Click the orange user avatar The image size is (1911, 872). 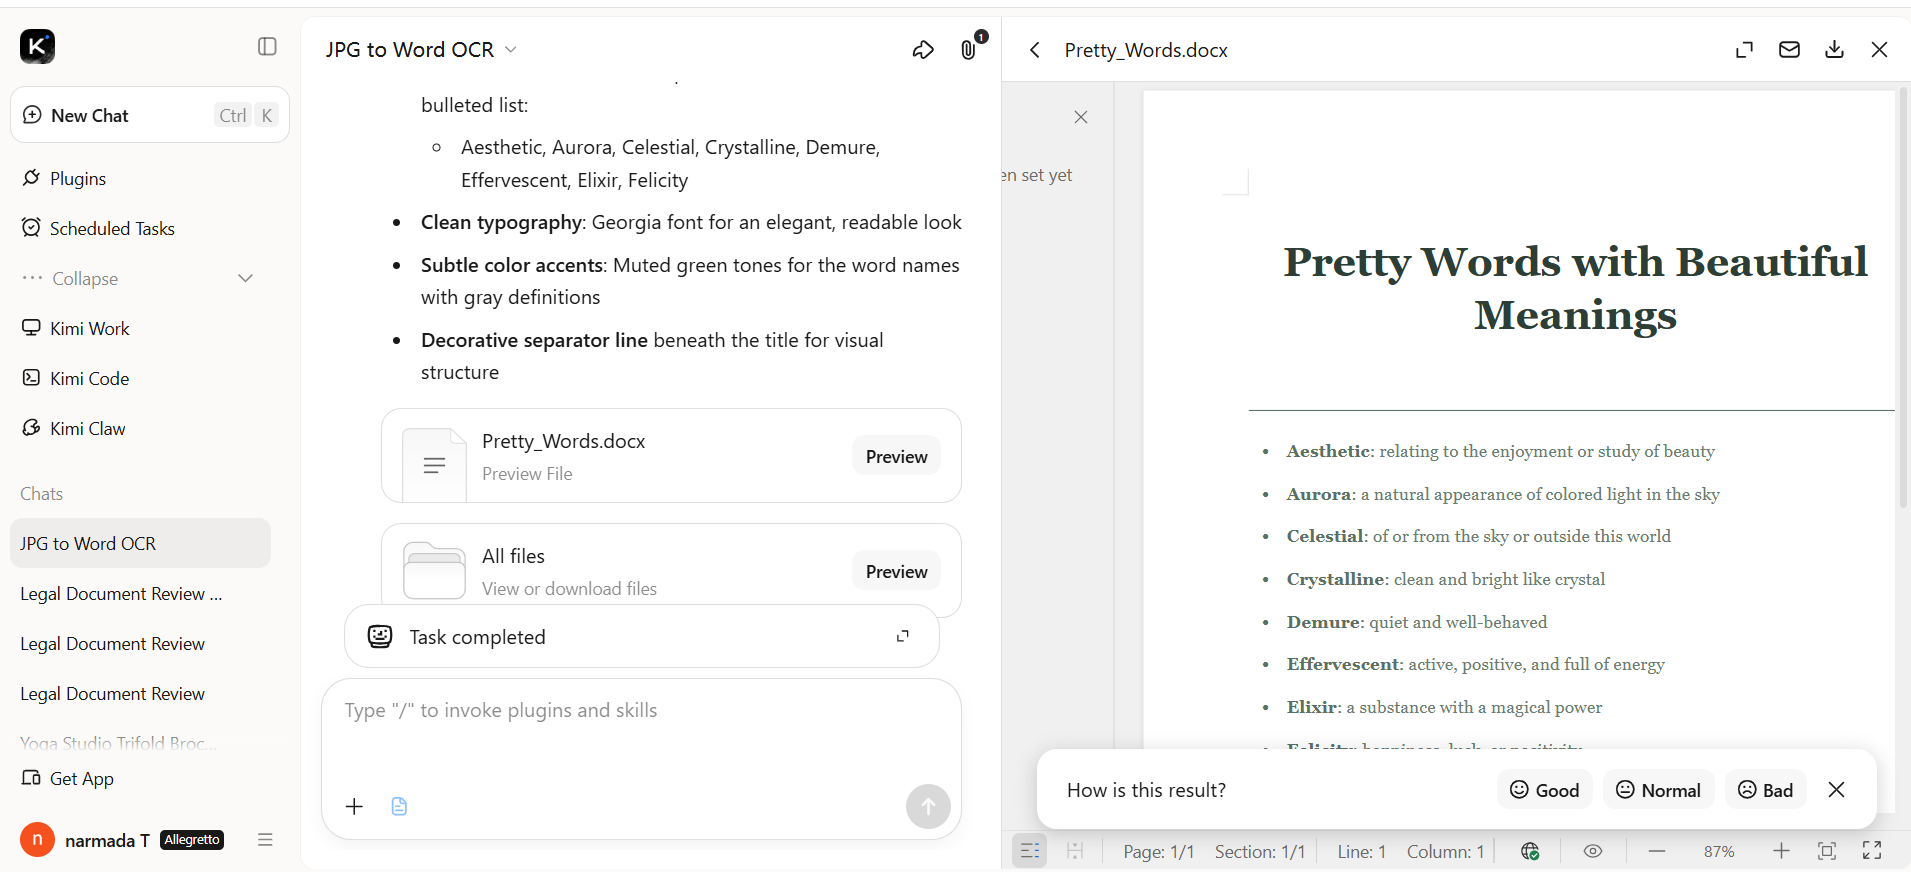click(37, 840)
